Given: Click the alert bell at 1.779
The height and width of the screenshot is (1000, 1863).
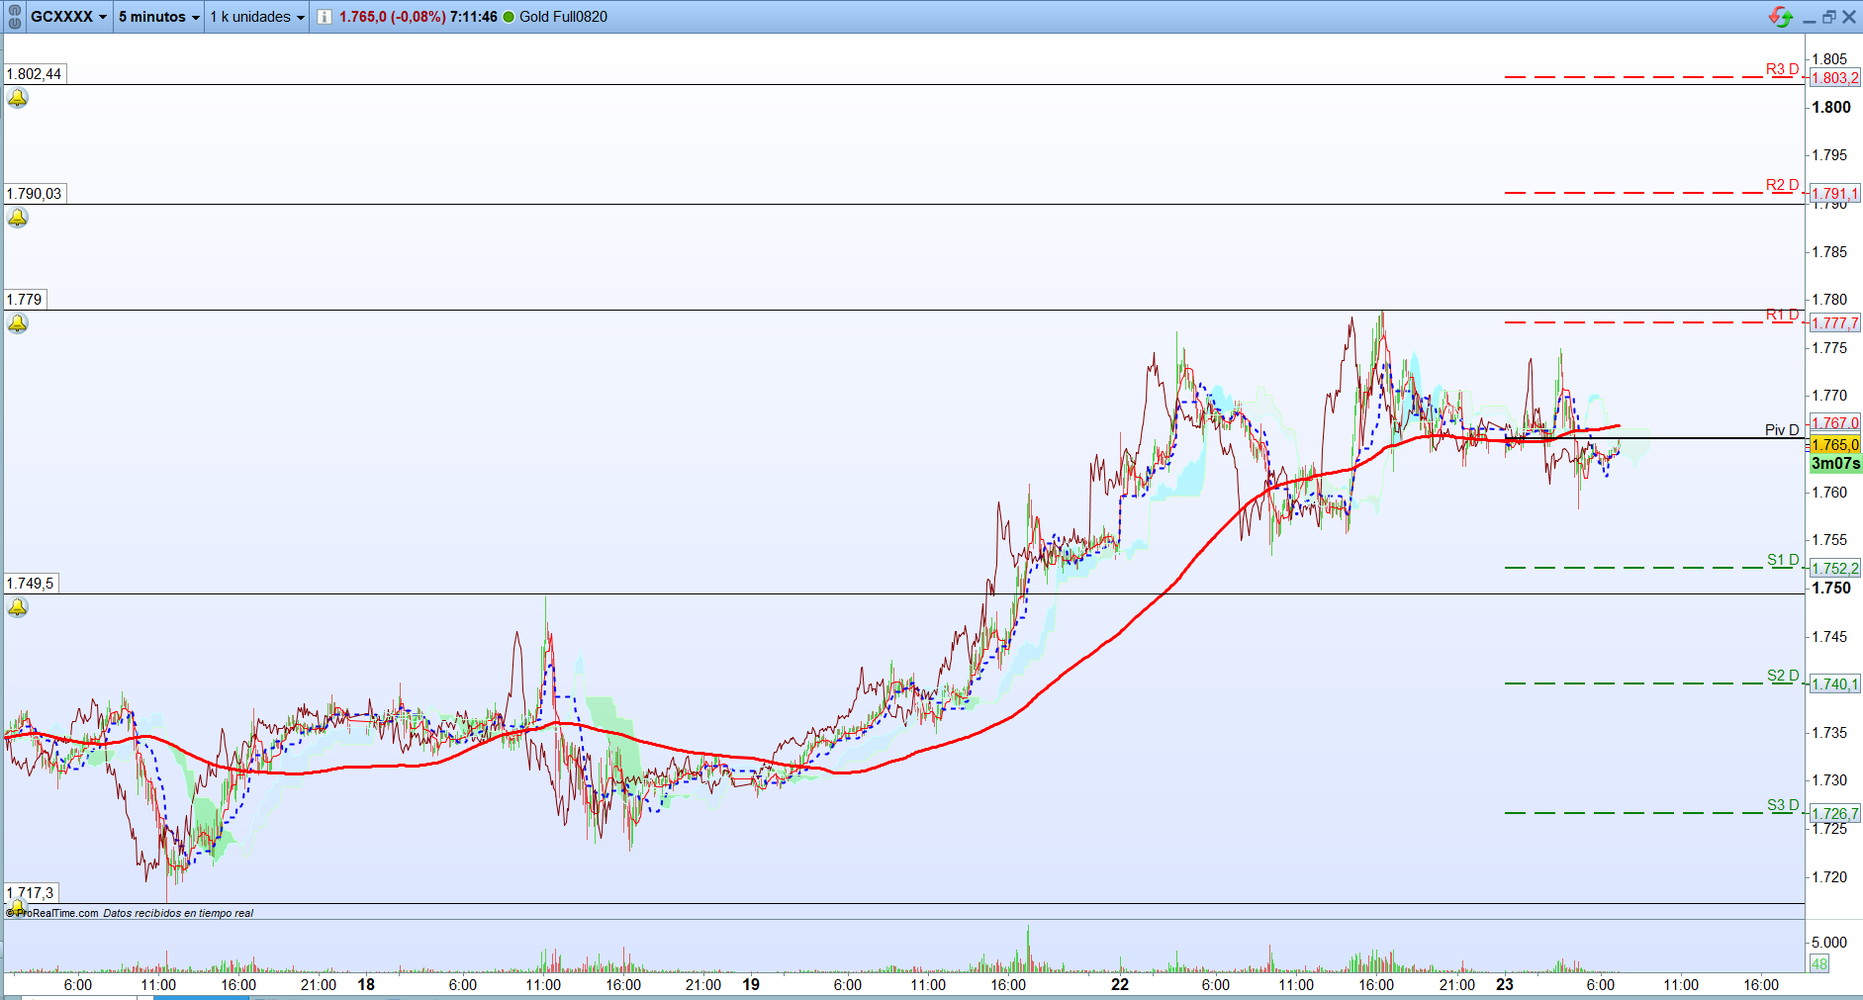Looking at the screenshot, I should [x=18, y=323].
